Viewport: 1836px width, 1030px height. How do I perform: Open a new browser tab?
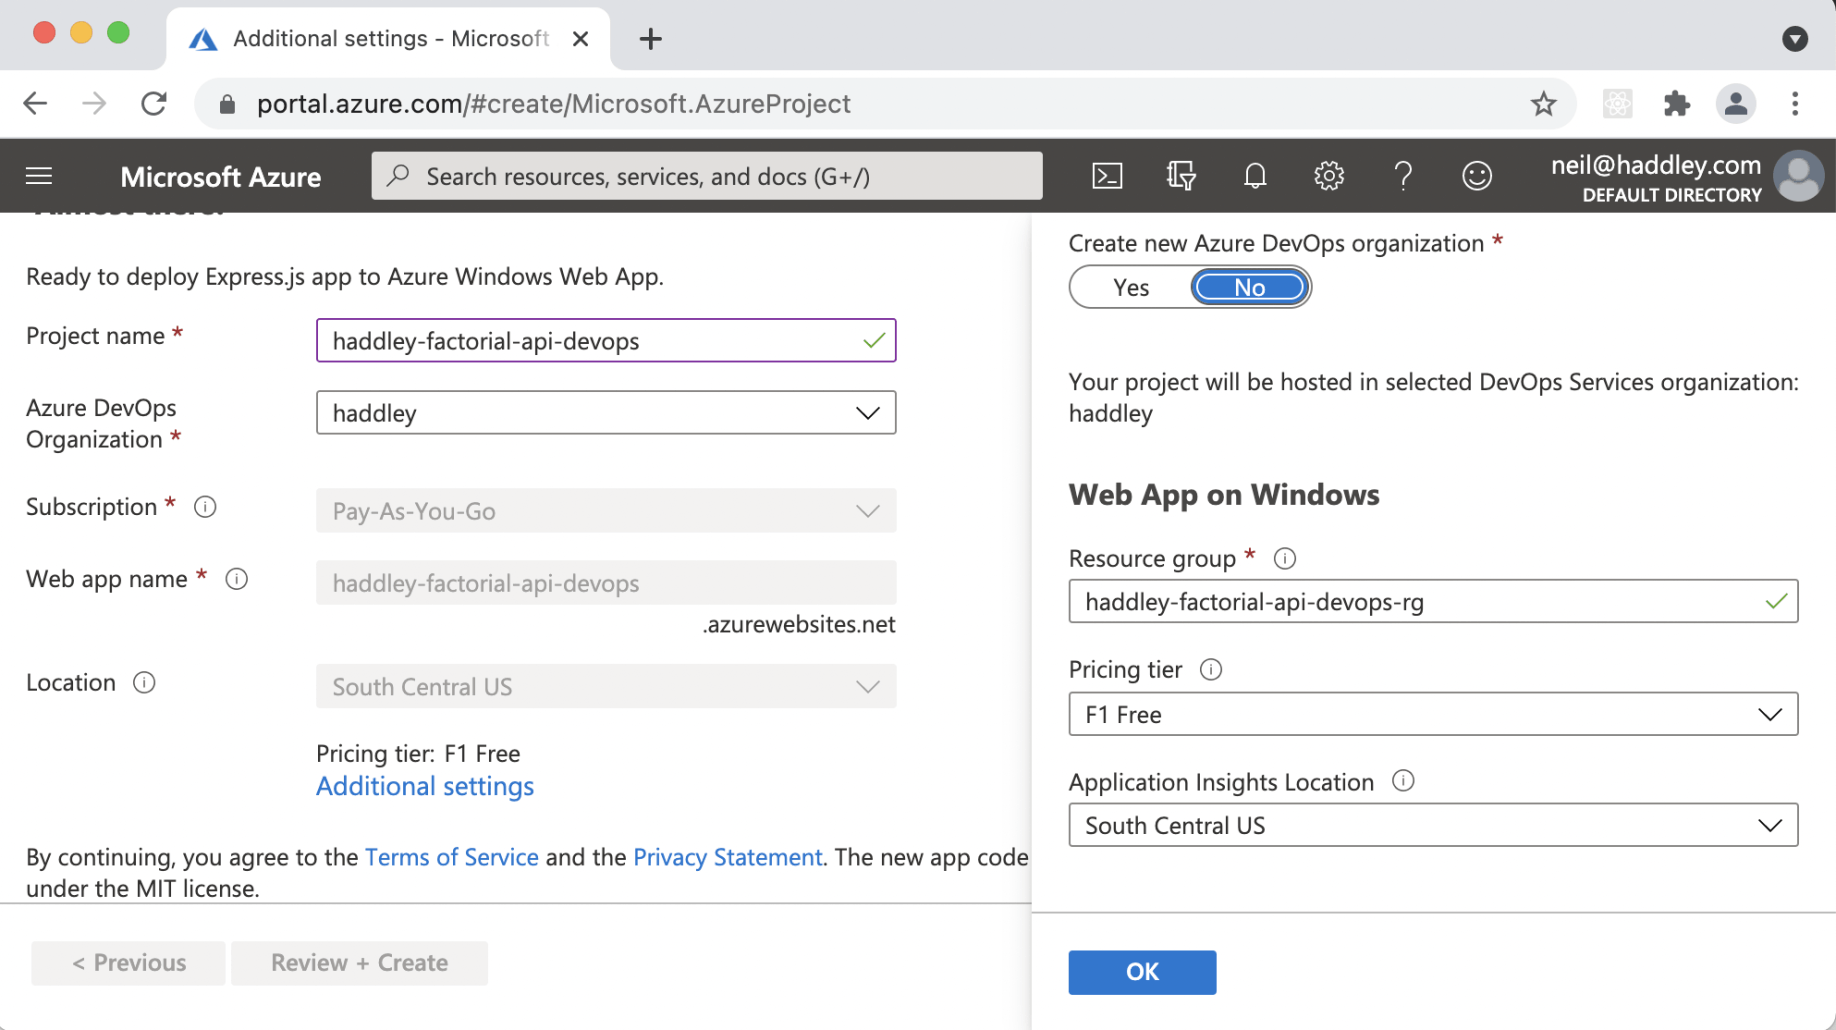[x=650, y=39]
